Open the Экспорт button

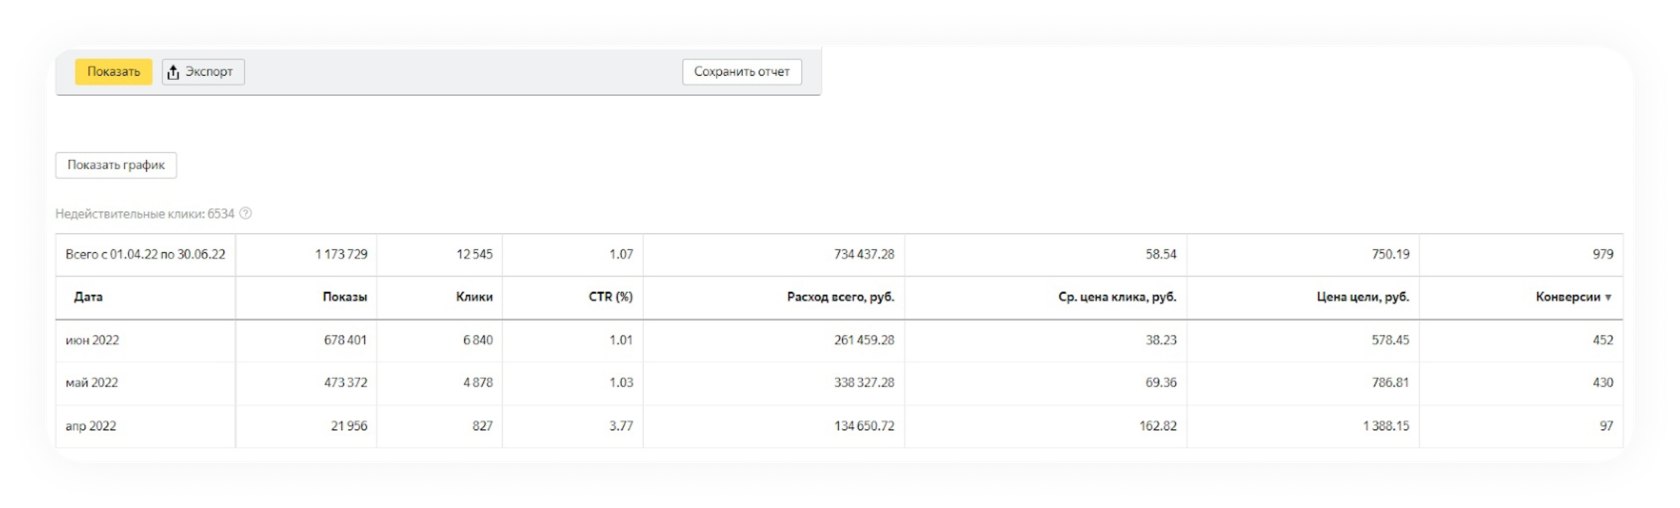(203, 72)
